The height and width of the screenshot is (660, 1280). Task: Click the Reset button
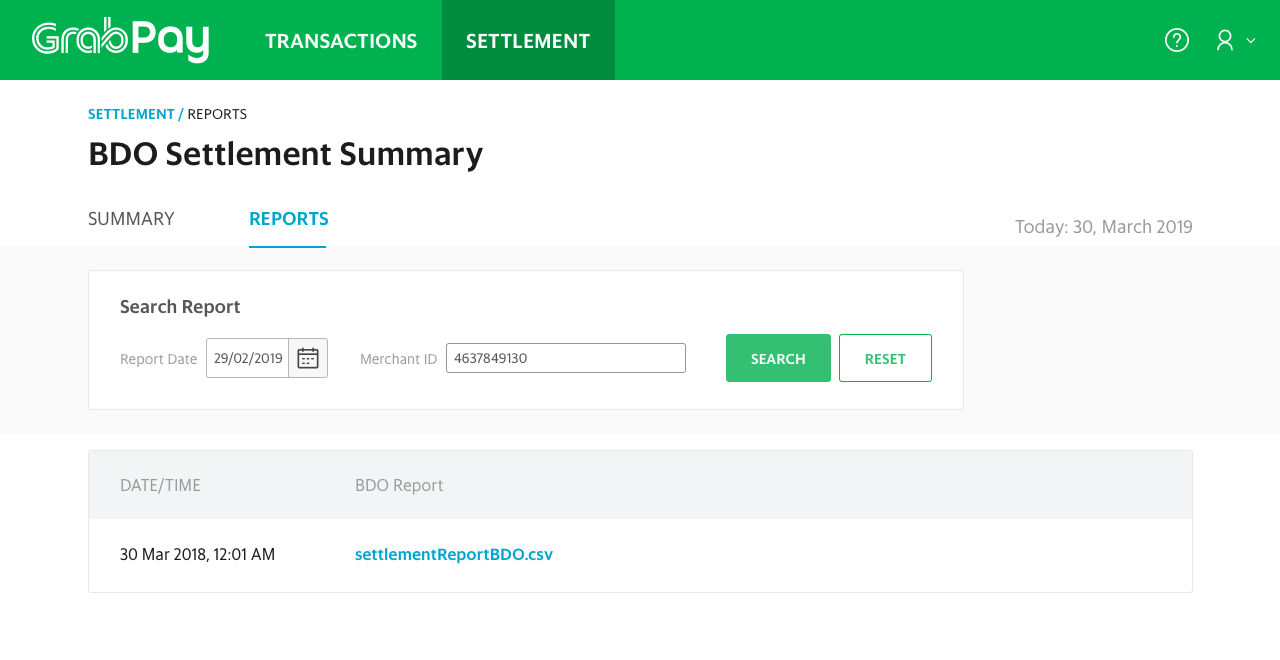pos(885,358)
